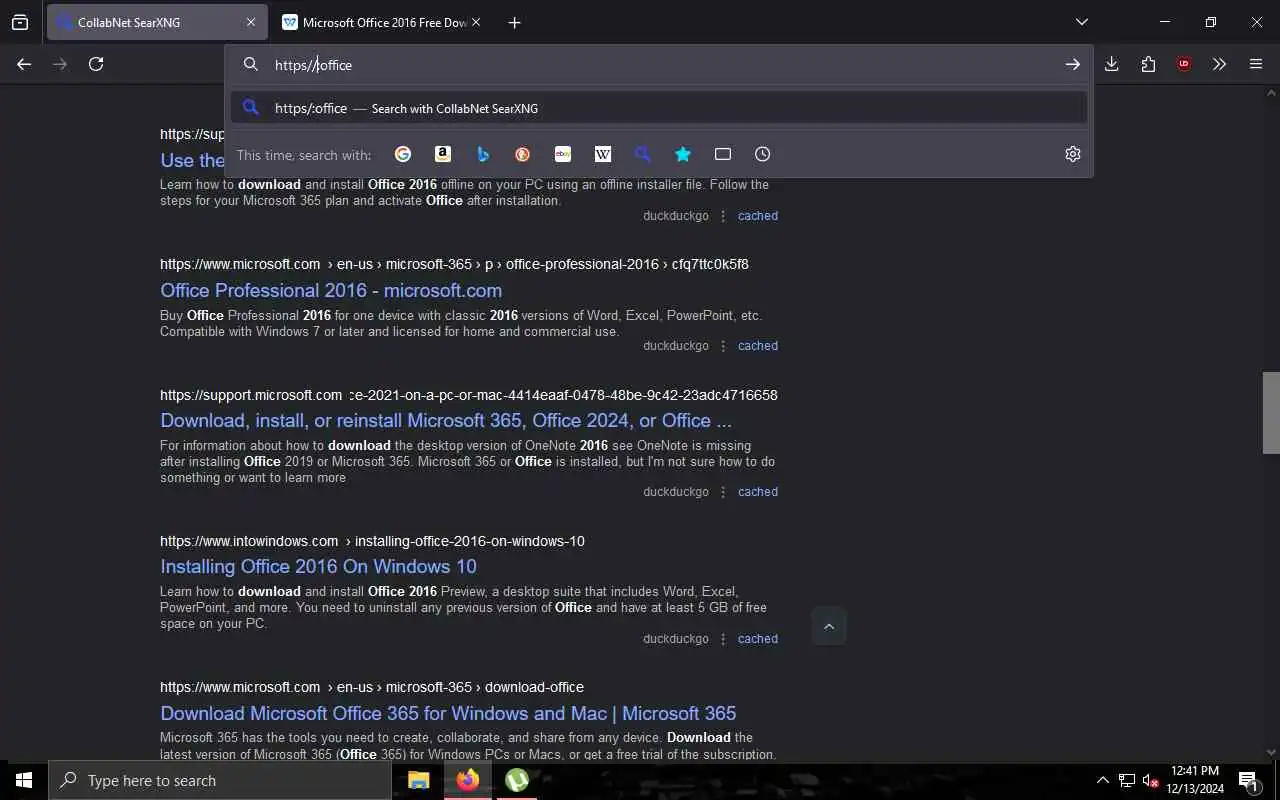The width and height of the screenshot is (1280, 800).
Task: Search this time with Wikipedia
Action: coord(603,154)
